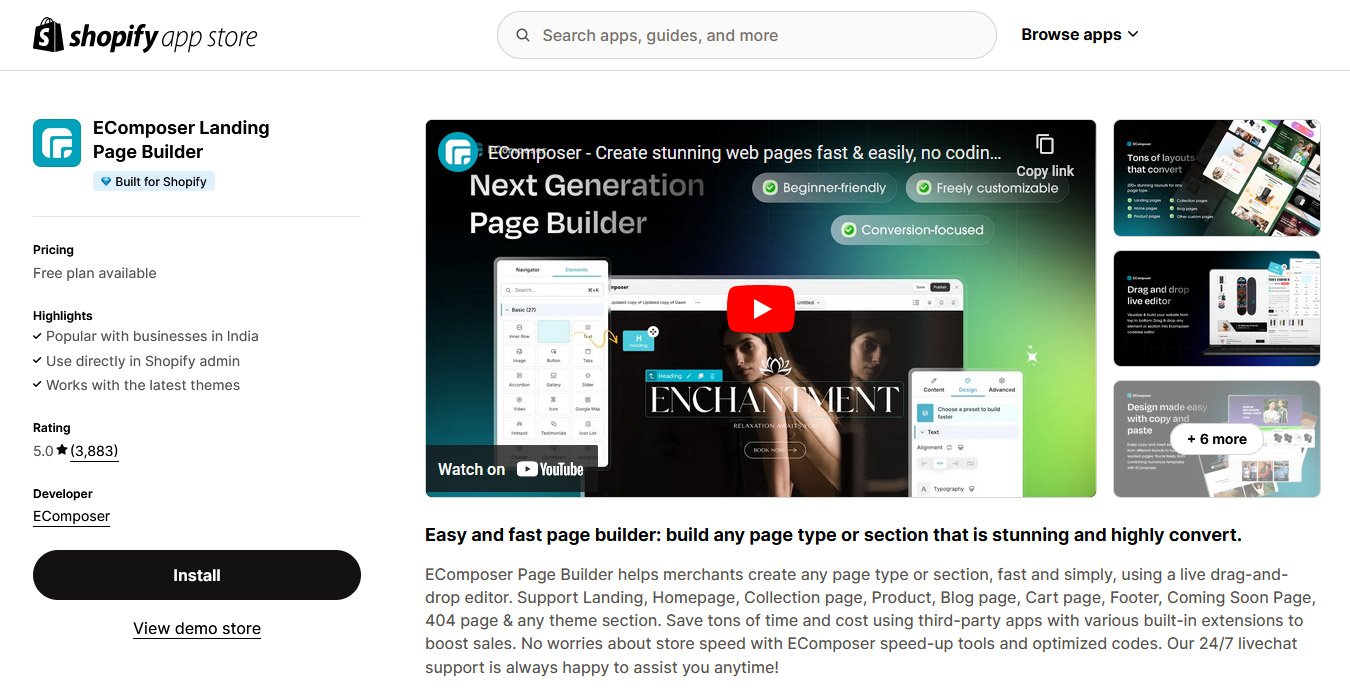The width and height of the screenshot is (1350, 700).
Task: Open the Drag and drop live editor thumbnail
Action: (x=1216, y=308)
